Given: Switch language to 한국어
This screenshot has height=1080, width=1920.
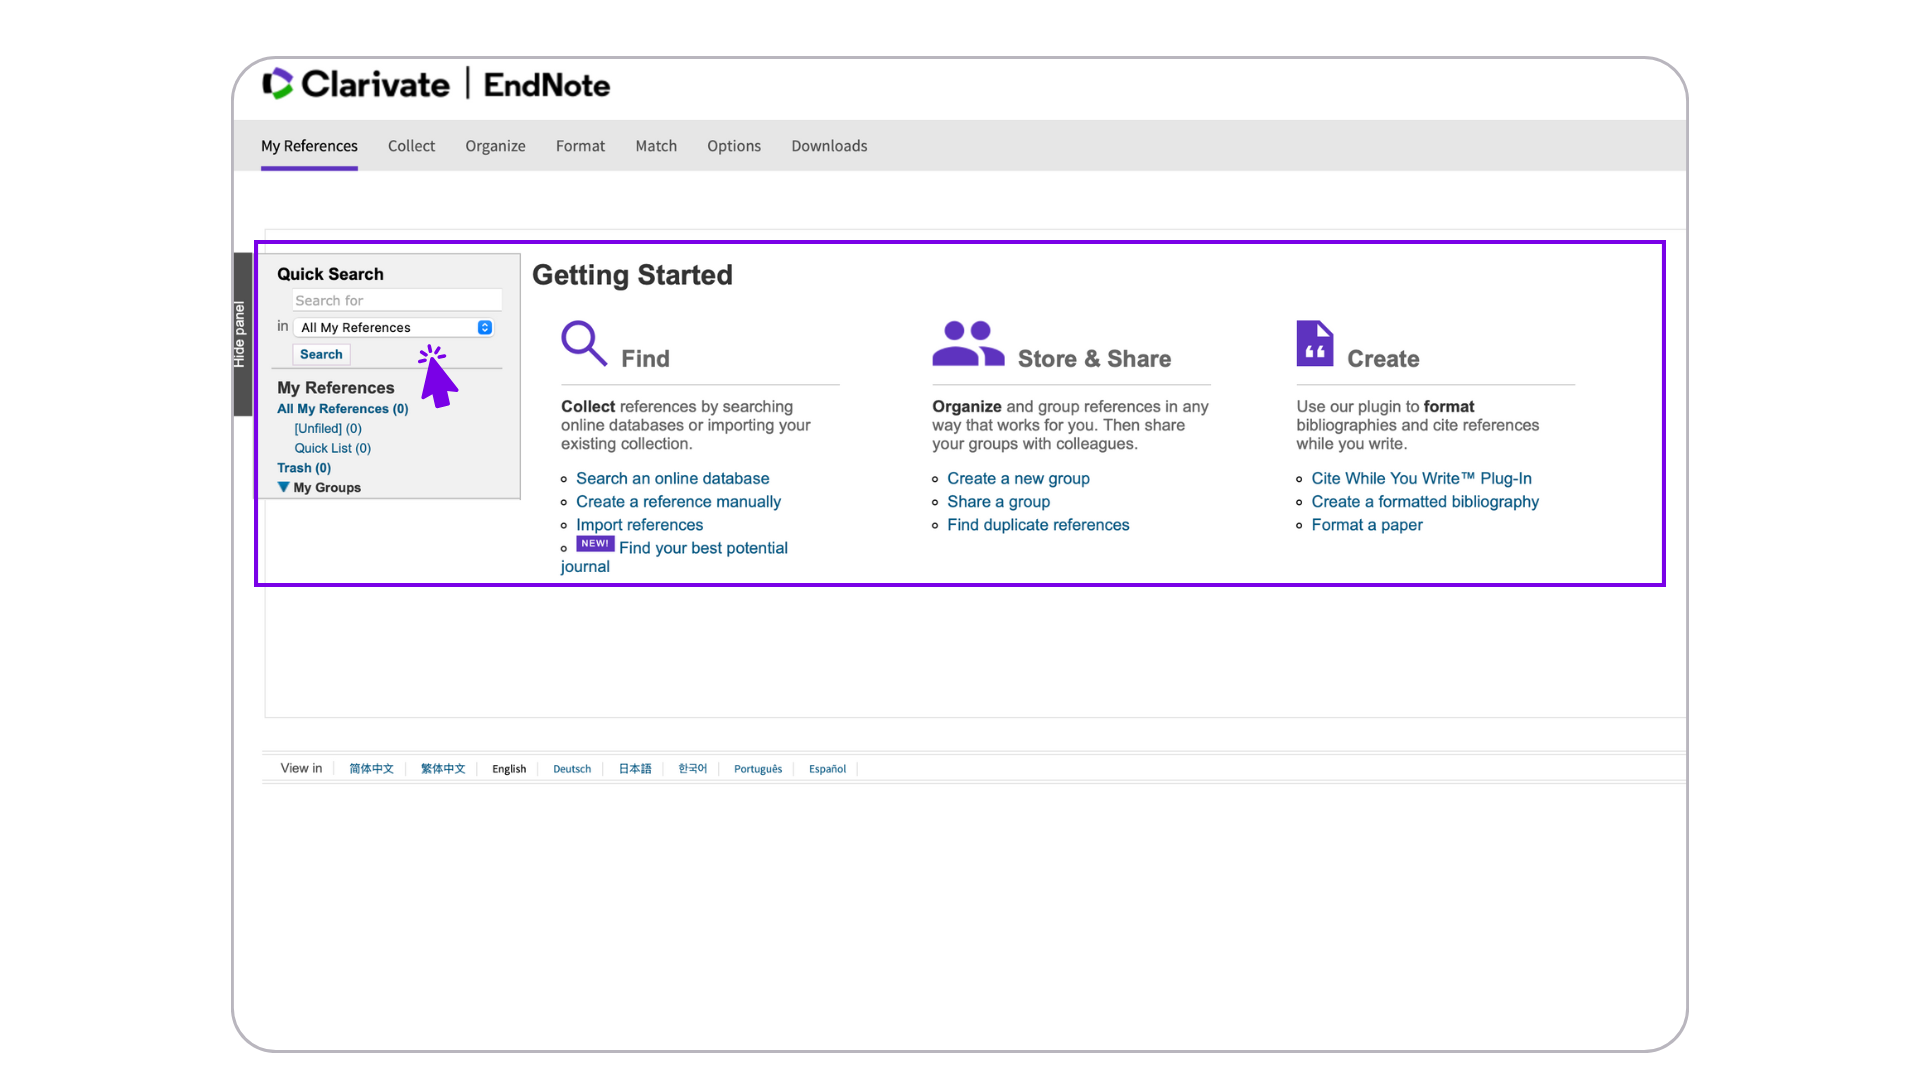Looking at the screenshot, I should click(x=692, y=769).
